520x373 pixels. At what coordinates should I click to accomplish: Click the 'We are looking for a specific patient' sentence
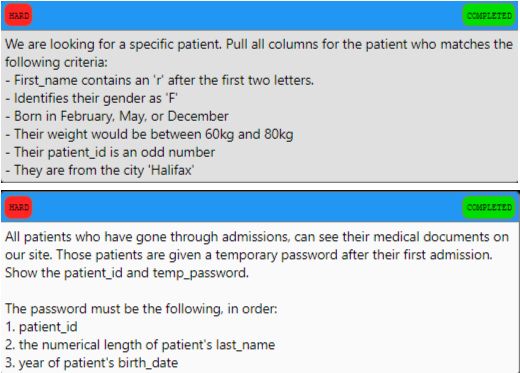coord(113,44)
